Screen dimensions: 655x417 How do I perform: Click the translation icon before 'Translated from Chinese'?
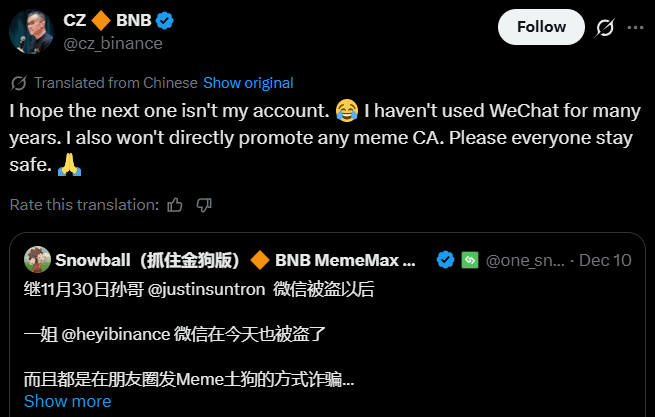(x=19, y=83)
